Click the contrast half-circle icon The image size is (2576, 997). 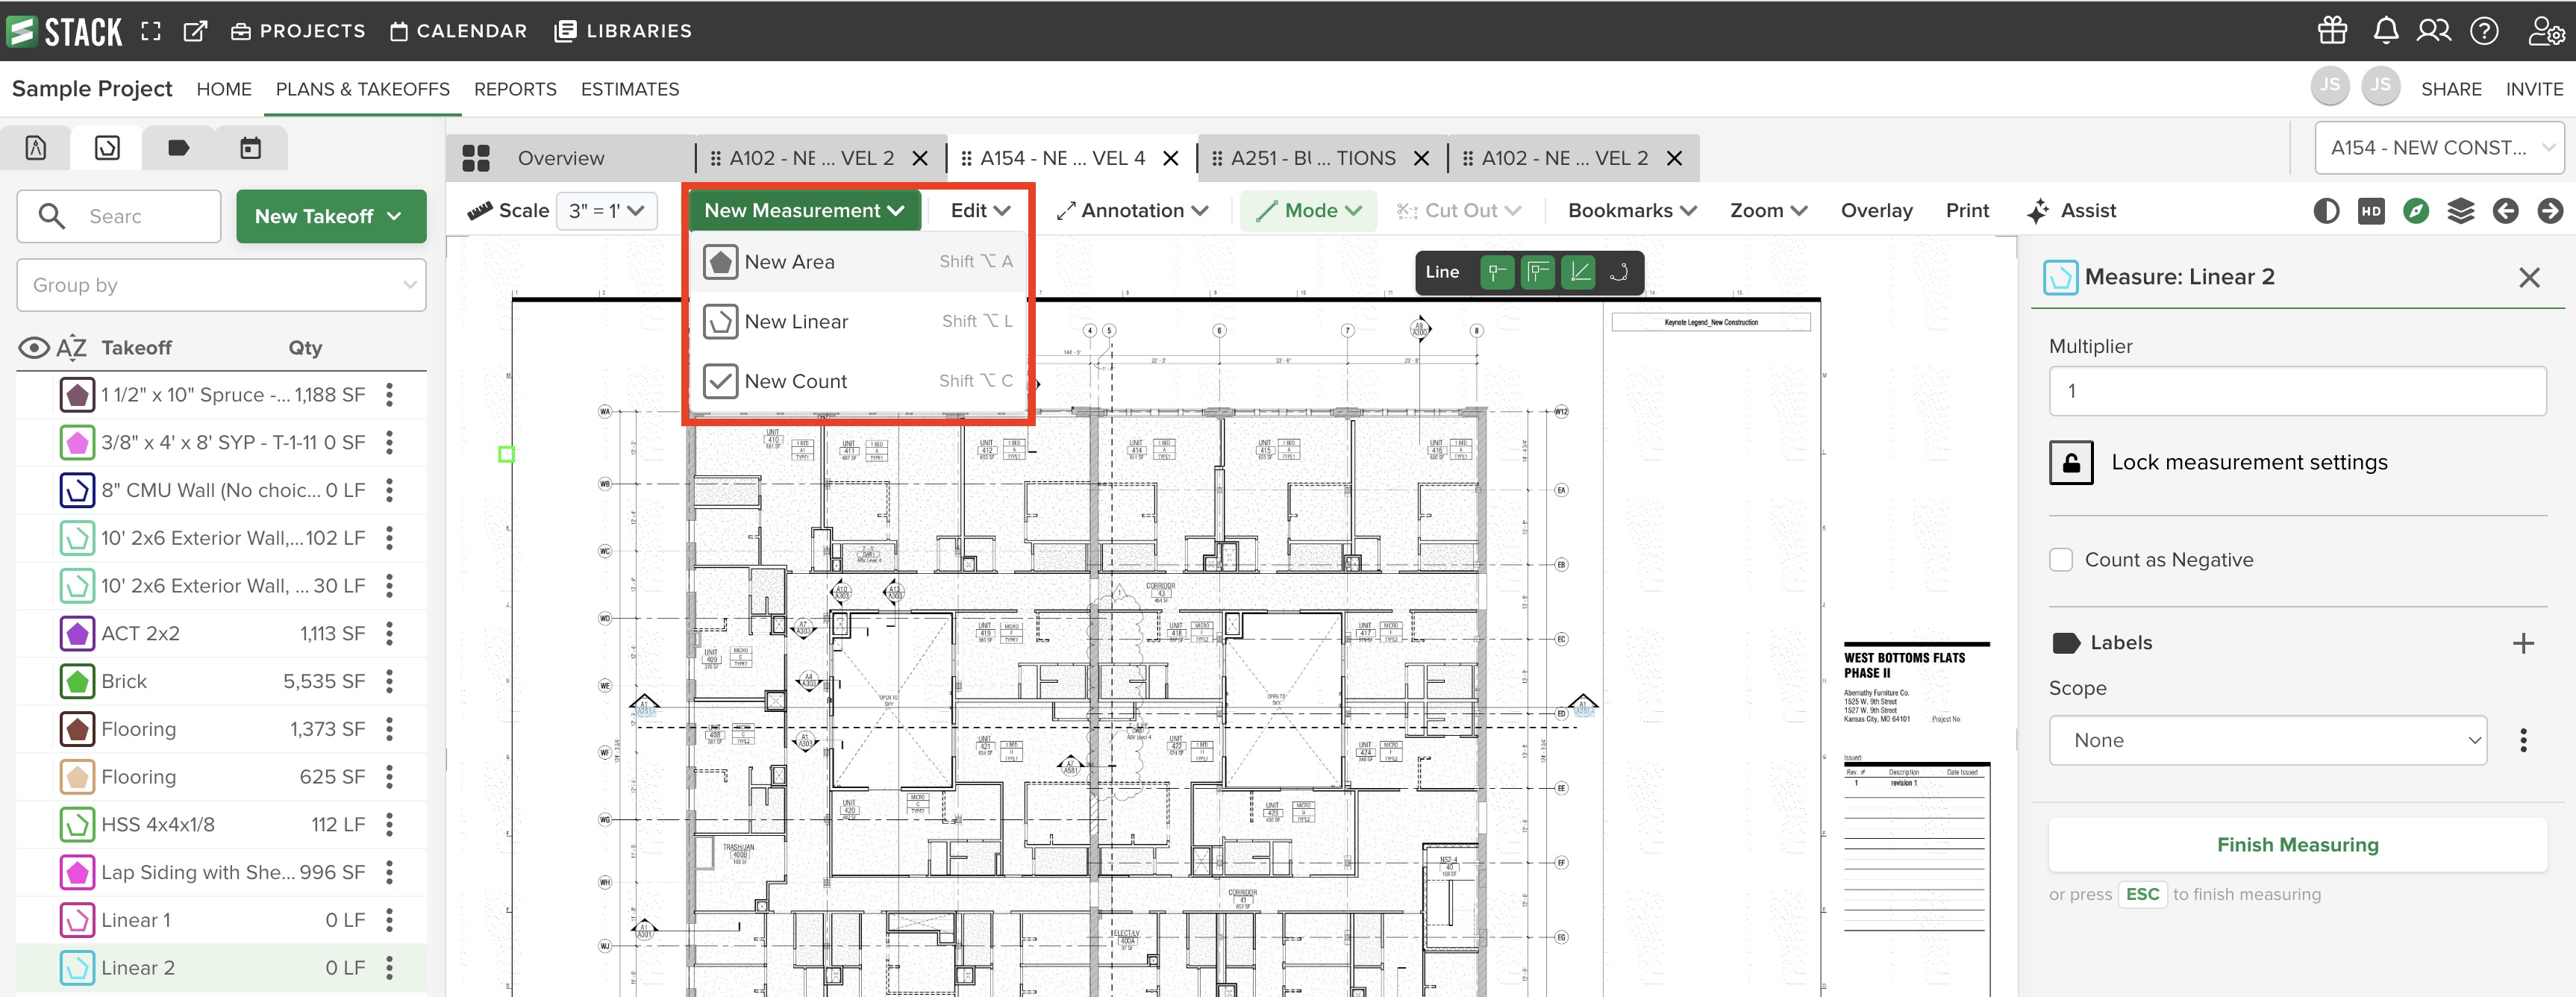(2326, 211)
